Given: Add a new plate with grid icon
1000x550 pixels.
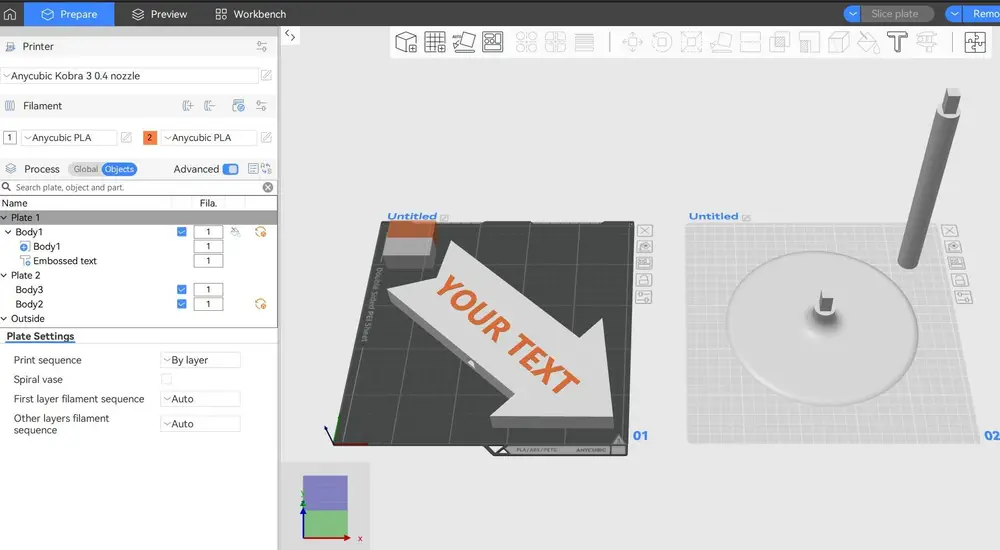Looking at the screenshot, I should pos(435,42).
